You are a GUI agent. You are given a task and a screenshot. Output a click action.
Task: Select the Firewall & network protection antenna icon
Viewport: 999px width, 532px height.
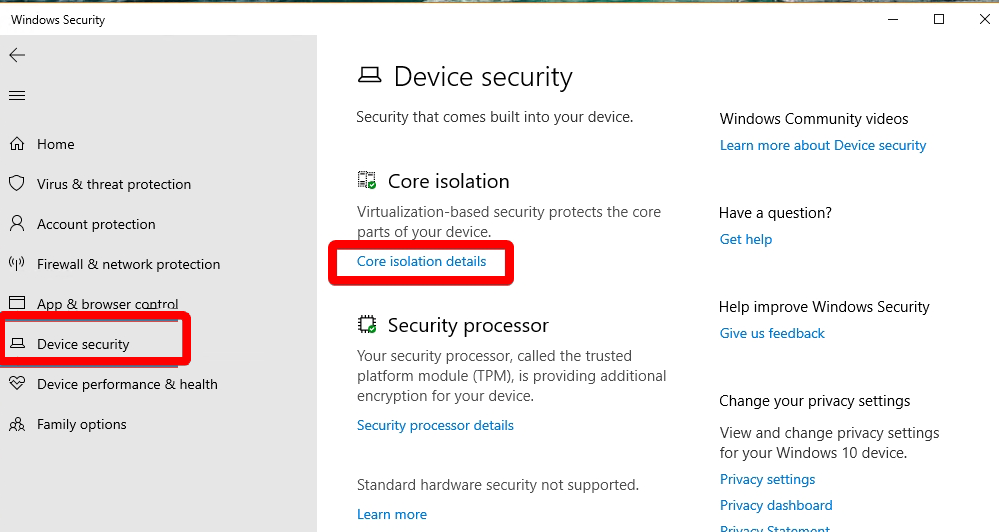tap(17, 263)
